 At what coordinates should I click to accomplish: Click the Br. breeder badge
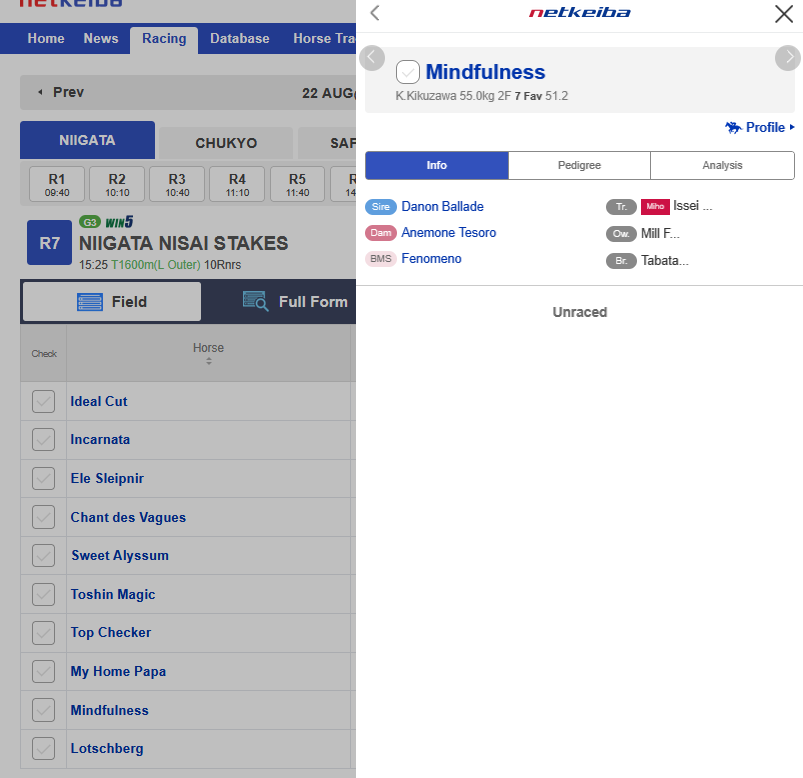[x=621, y=261]
